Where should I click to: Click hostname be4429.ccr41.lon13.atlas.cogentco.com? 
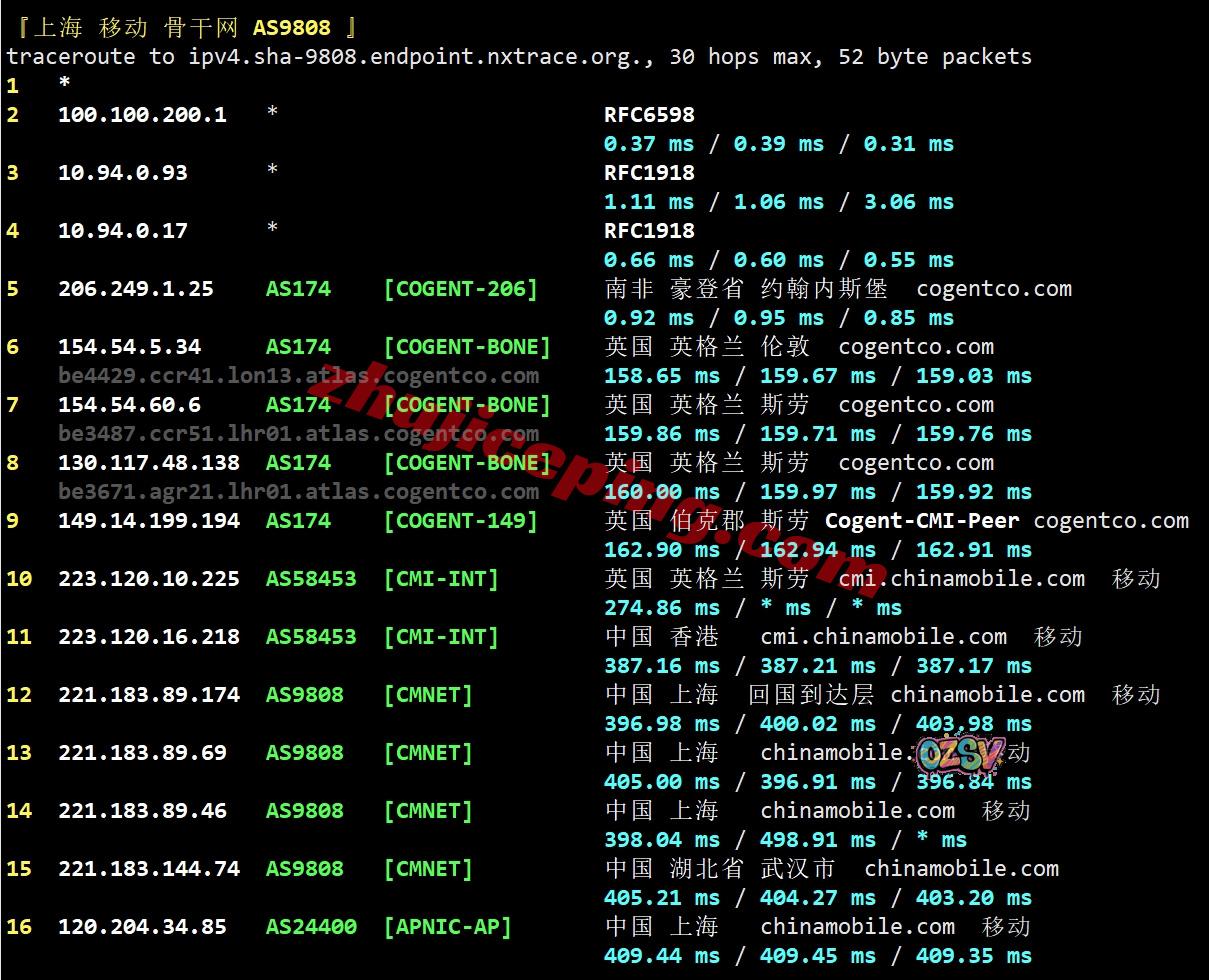click(x=298, y=376)
